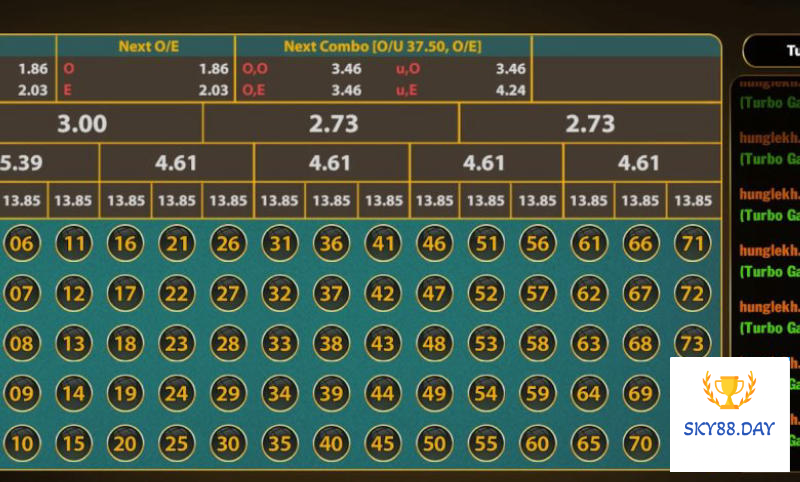
Task: Tap number ball 10
Action: coord(22,443)
